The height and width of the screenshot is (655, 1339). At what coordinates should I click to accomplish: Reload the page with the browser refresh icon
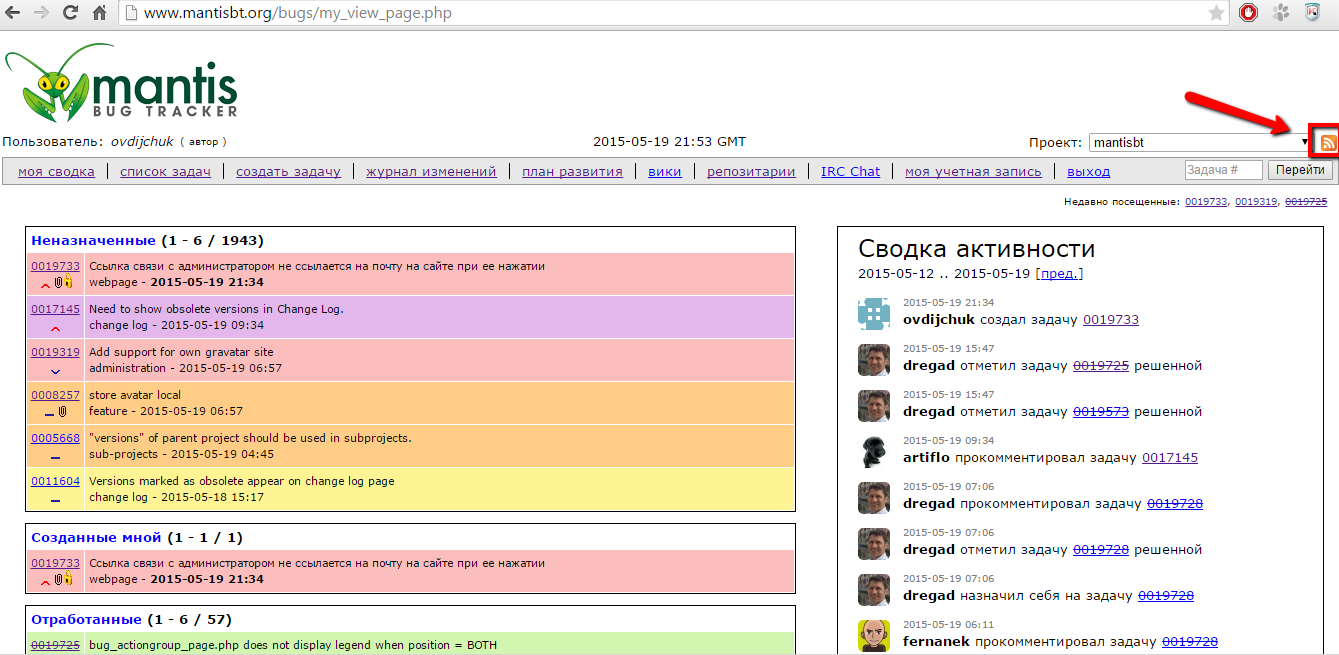(70, 13)
